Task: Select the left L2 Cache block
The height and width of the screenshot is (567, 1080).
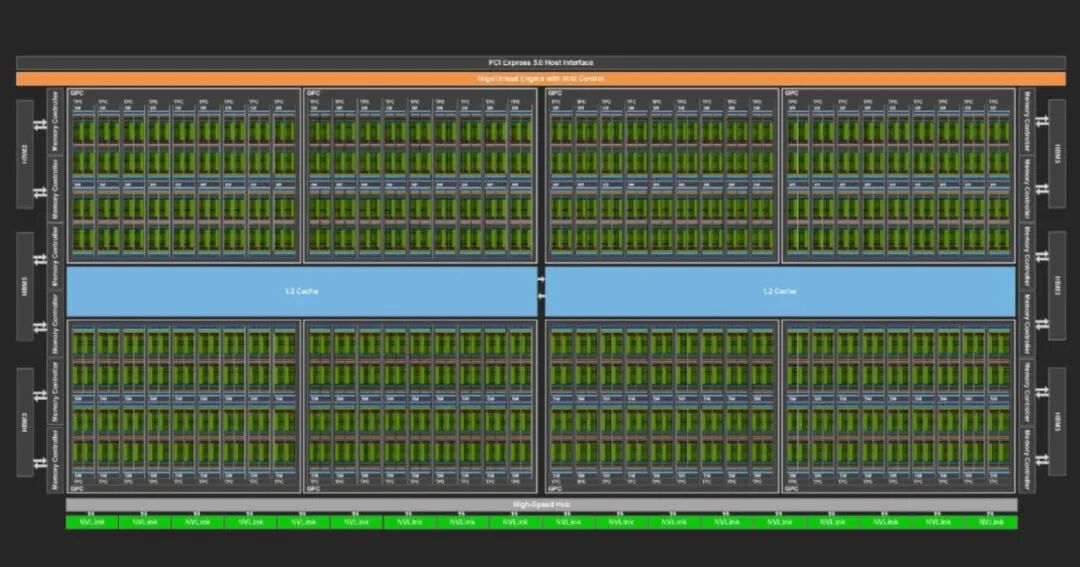Action: pyautogui.click(x=302, y=291)
